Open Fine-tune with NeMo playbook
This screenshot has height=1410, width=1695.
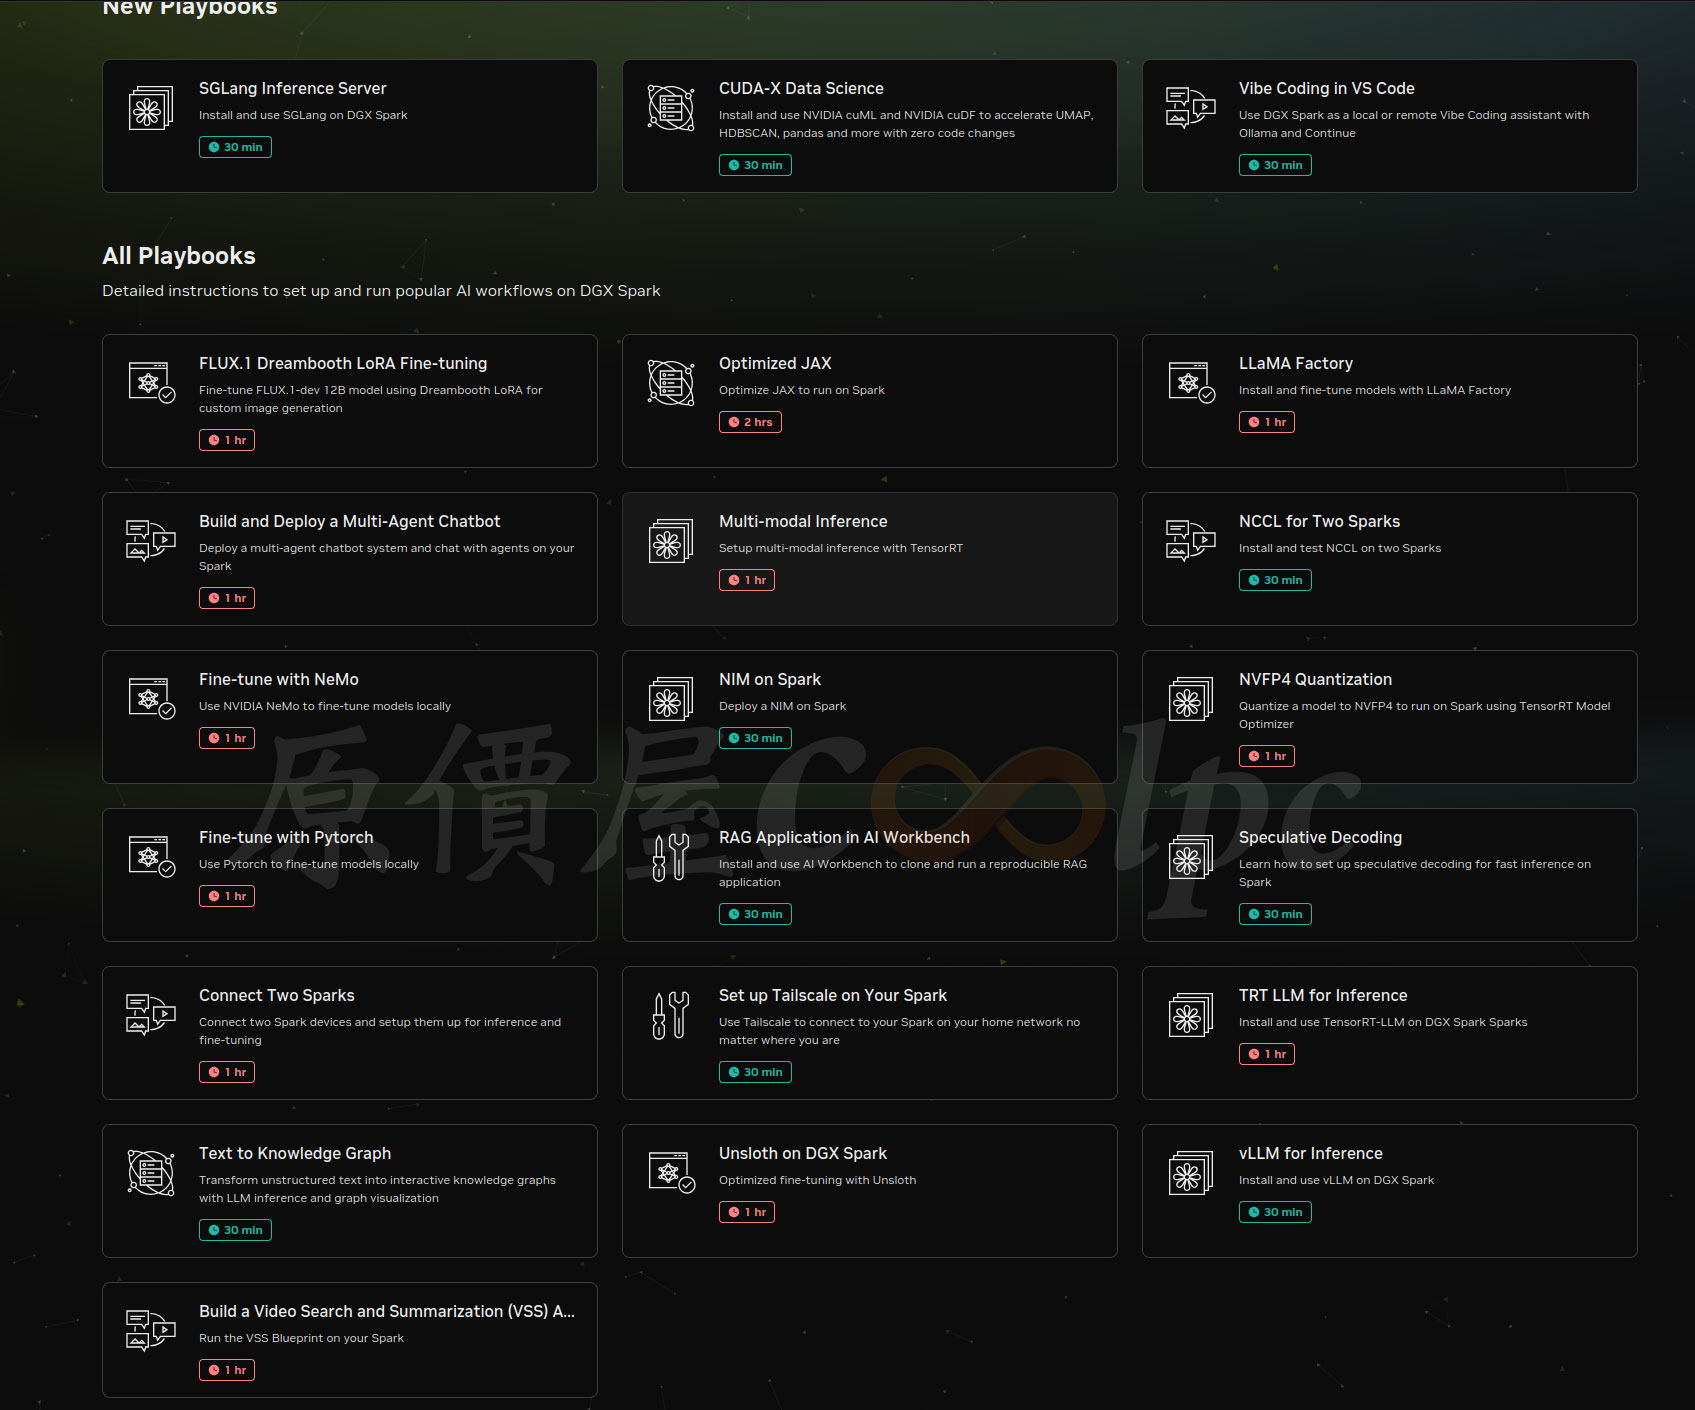278,679
